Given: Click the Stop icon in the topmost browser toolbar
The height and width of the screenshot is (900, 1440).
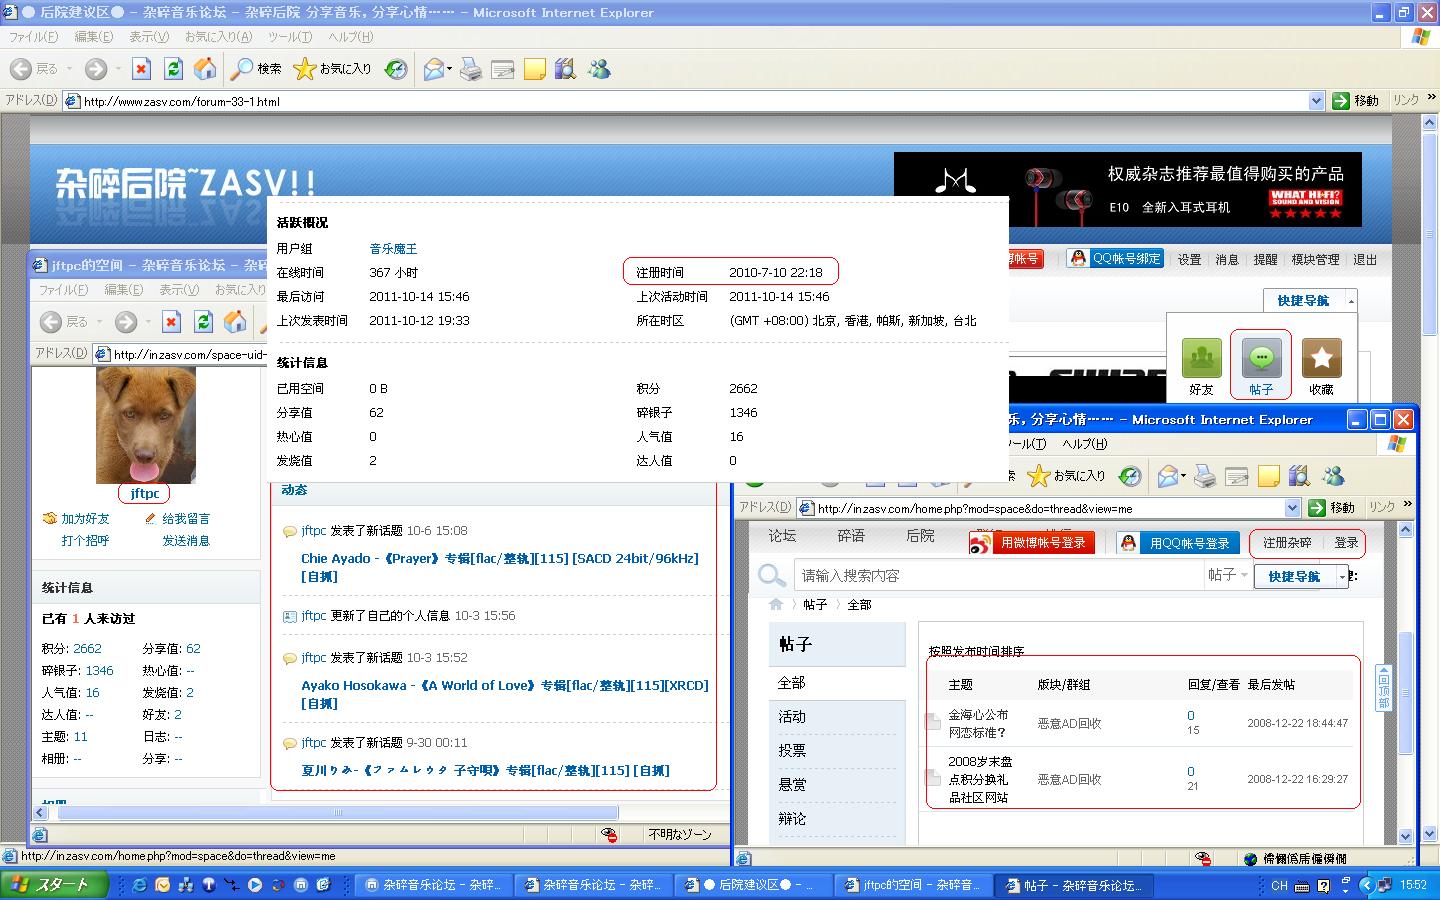Looking at the screenshot, I should point(141,69).
